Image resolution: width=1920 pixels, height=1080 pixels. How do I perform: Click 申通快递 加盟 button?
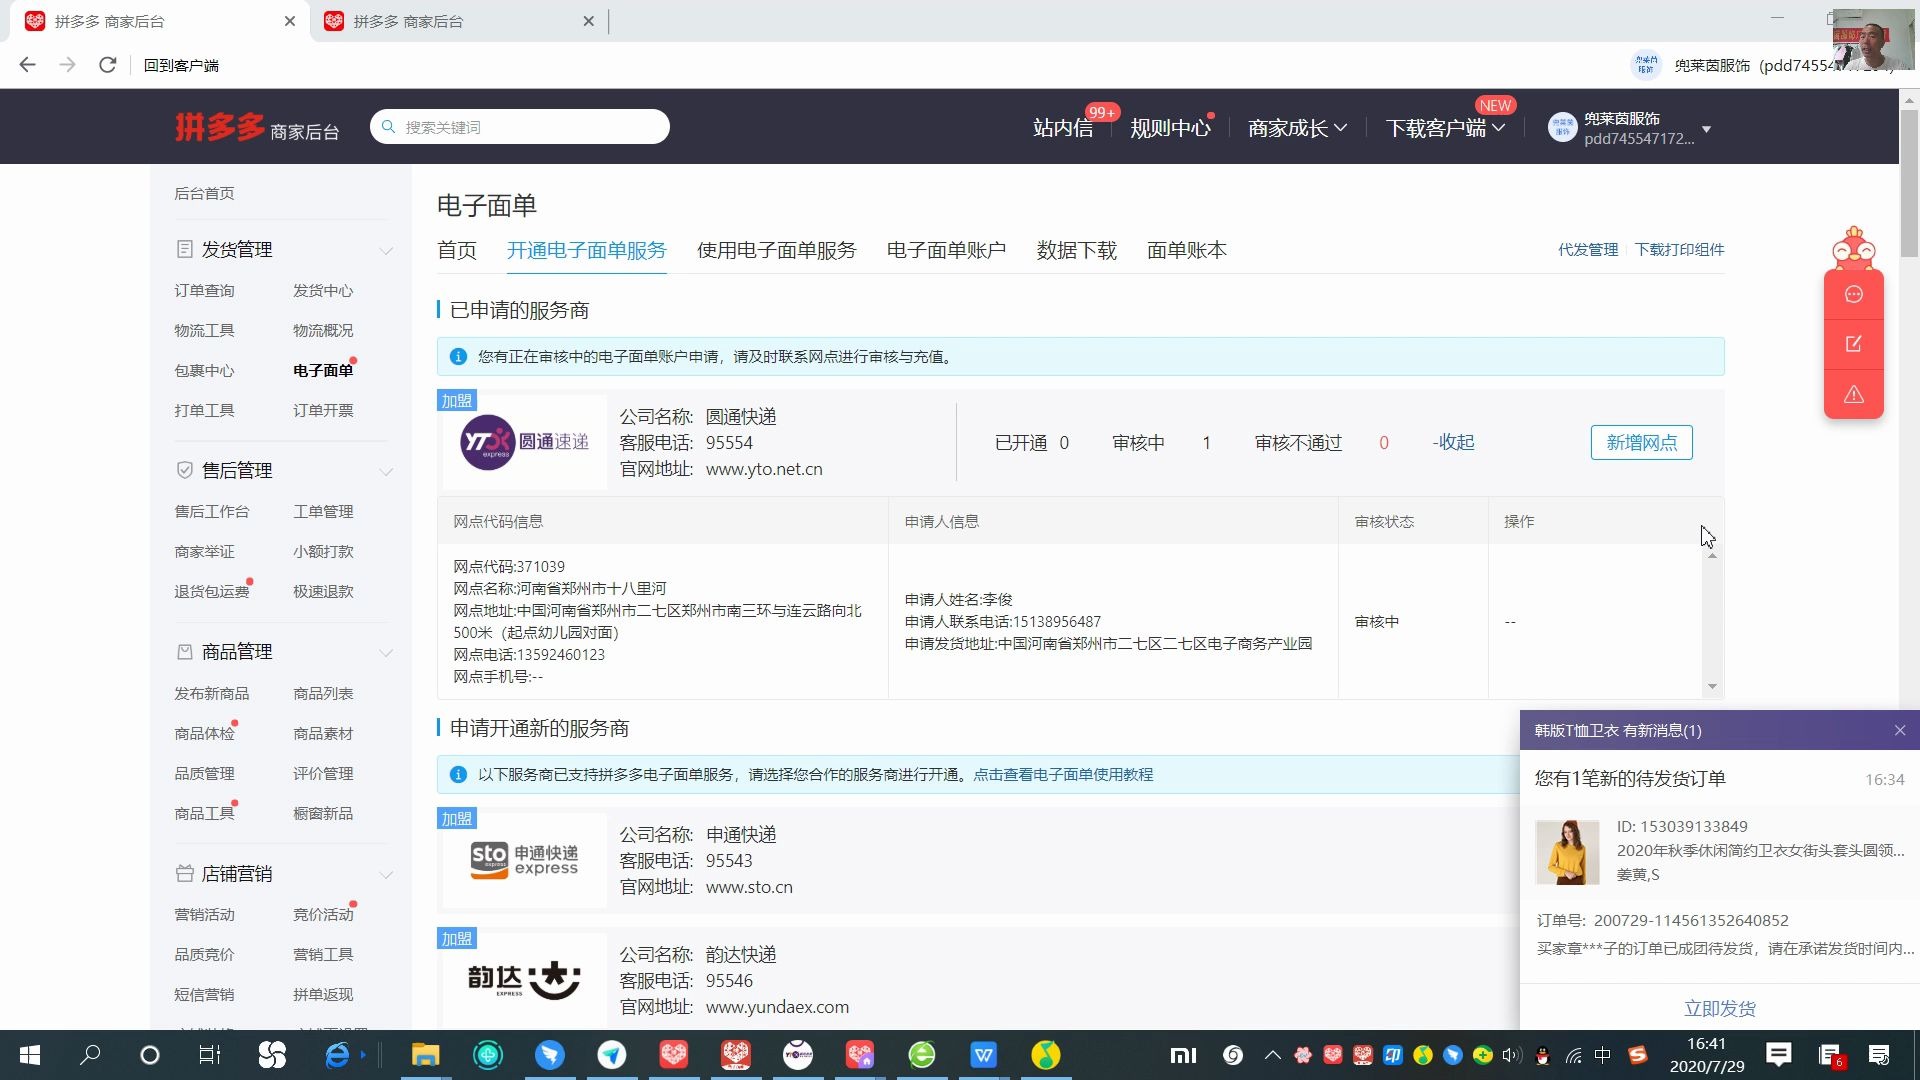click(x=458, y=818)
